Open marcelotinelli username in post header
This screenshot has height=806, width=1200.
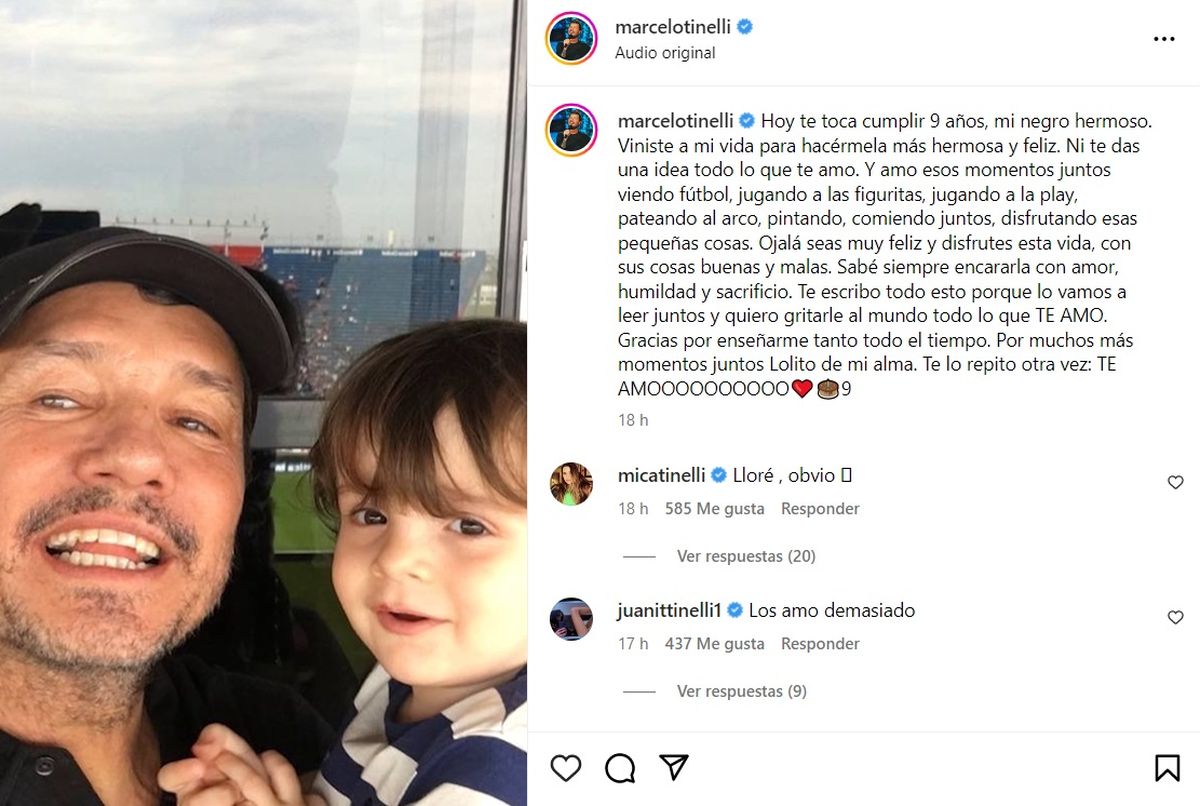[x=674, y=28]
